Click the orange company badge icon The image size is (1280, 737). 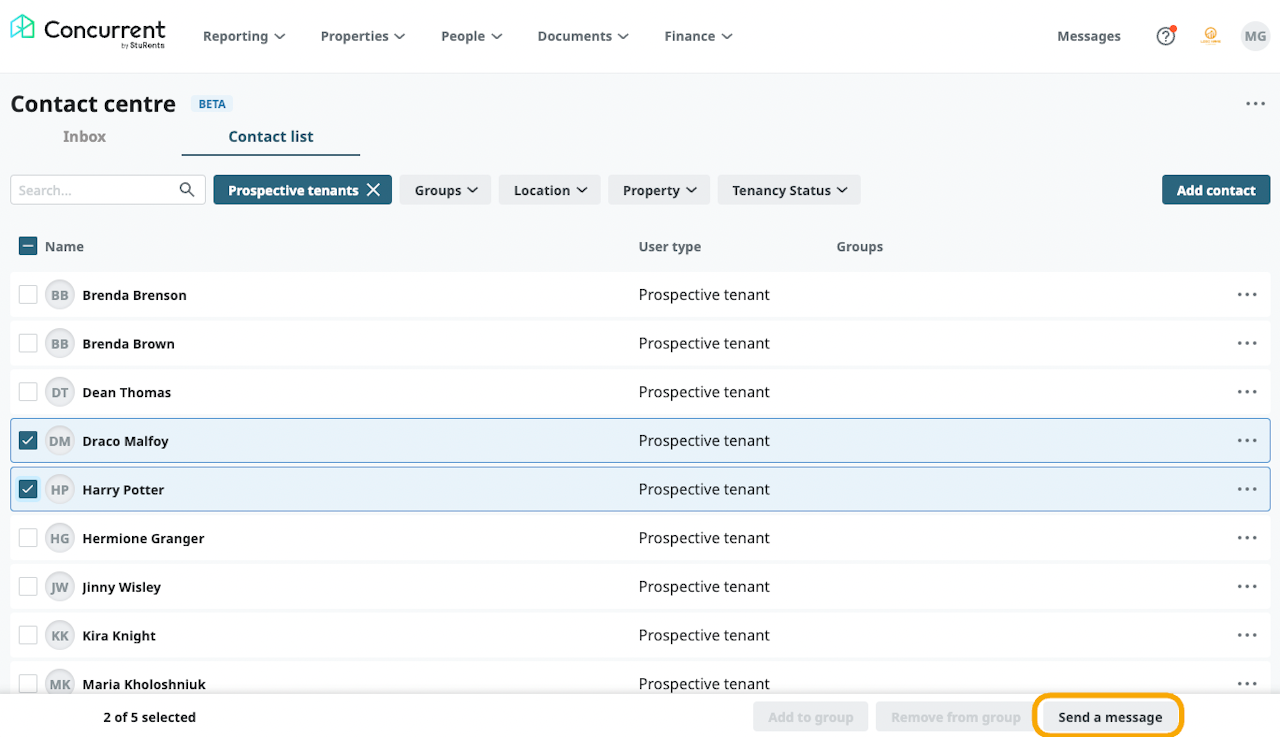click(1210, 36)
